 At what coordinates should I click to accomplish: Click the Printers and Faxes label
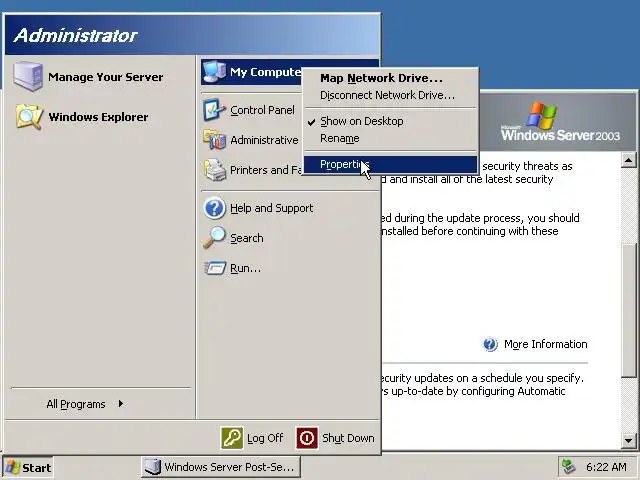266,170
